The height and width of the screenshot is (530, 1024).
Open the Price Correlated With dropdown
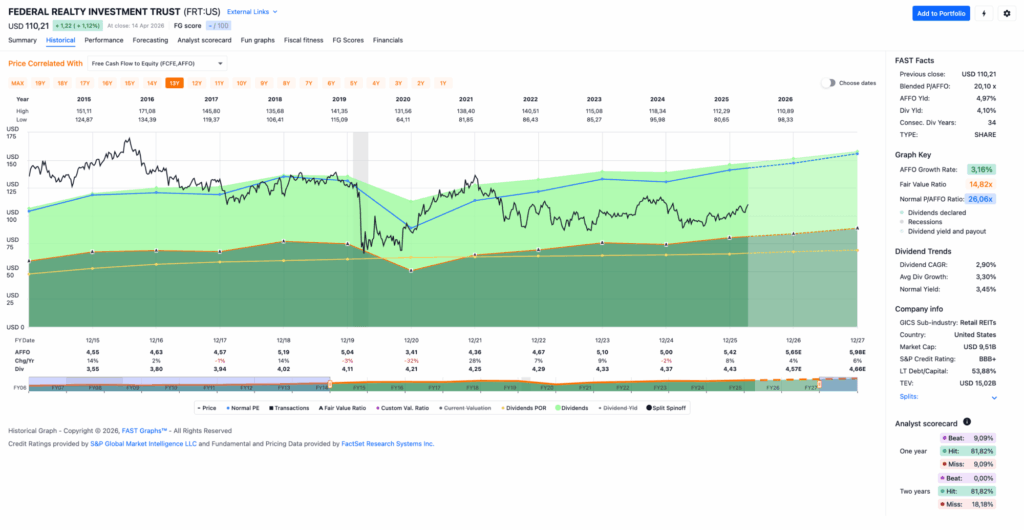[x=171, y=63]
